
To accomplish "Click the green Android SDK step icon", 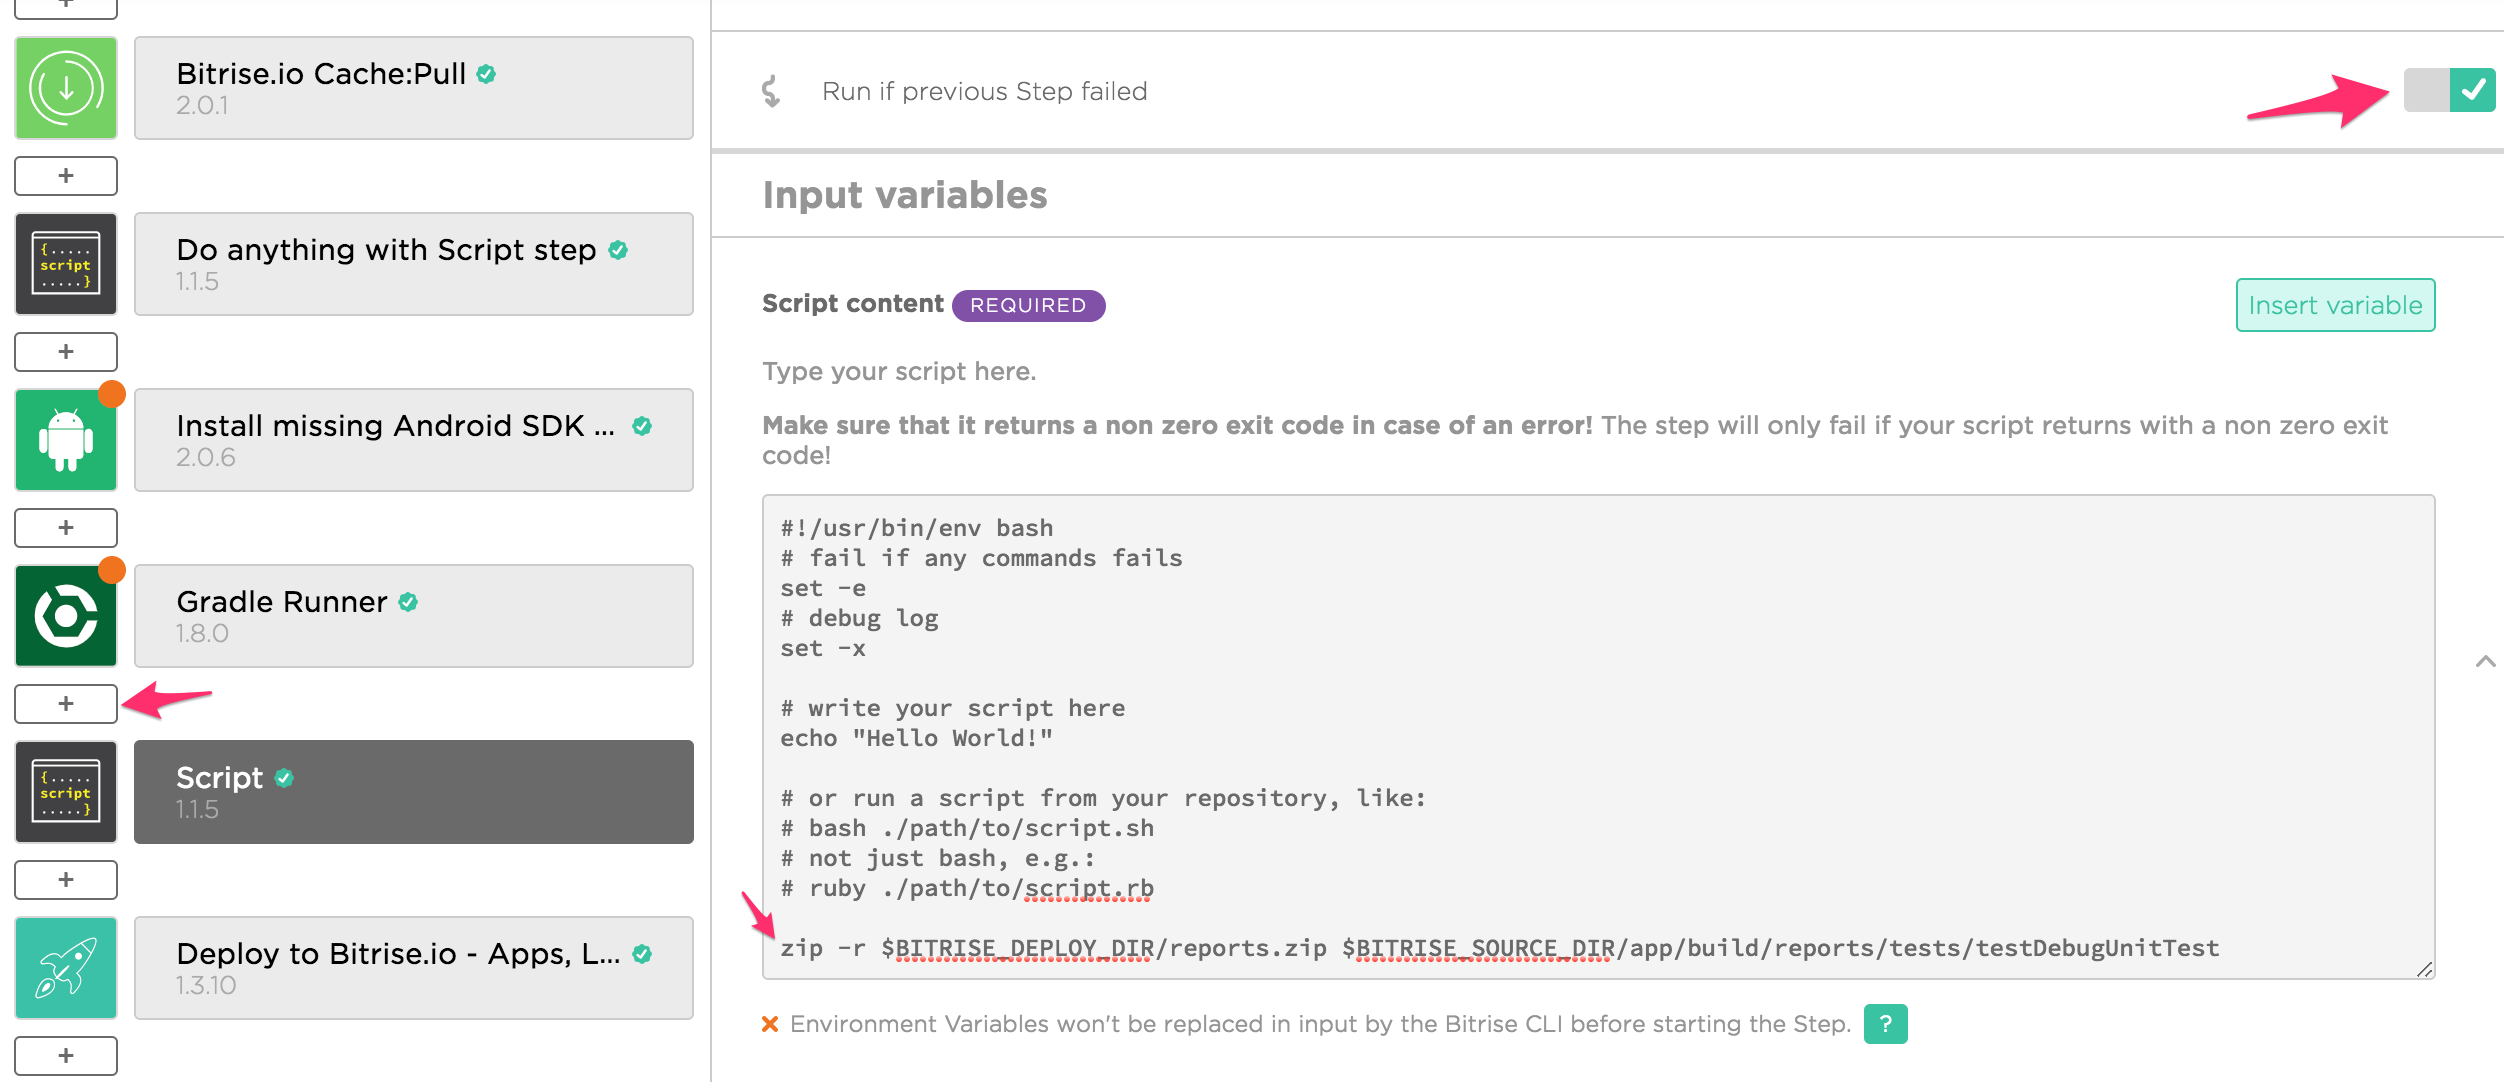I will pos(66,440).
